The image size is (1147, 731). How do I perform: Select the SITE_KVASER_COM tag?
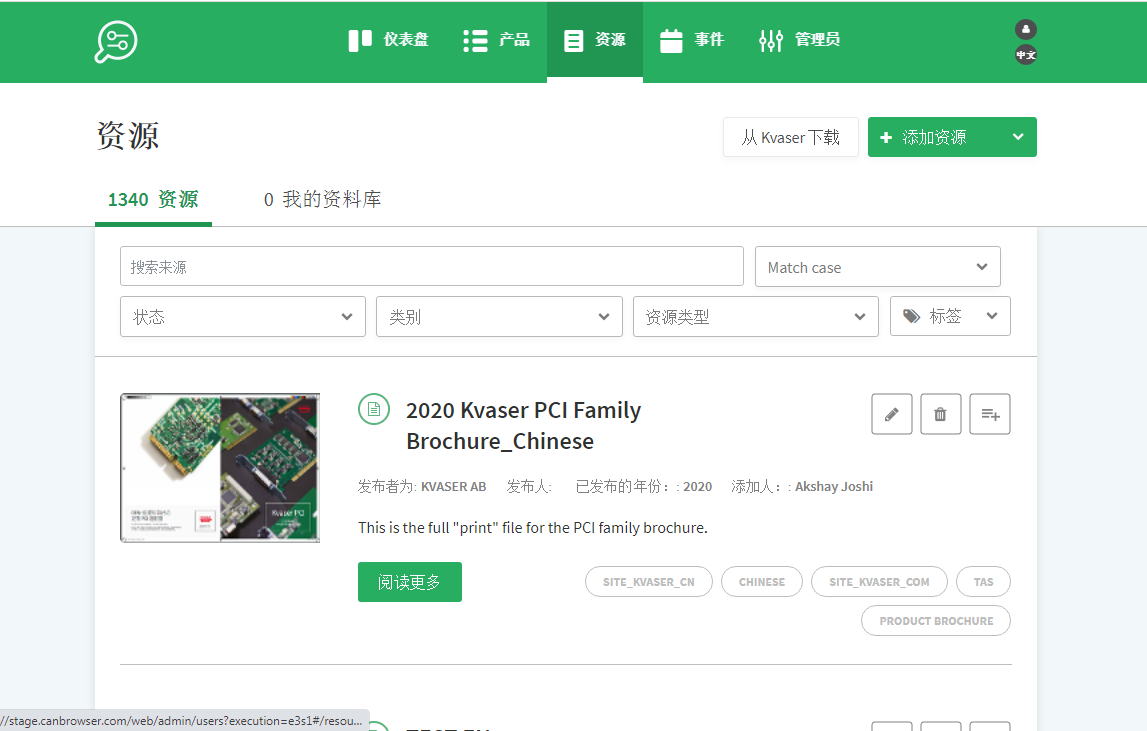point(879,582)
